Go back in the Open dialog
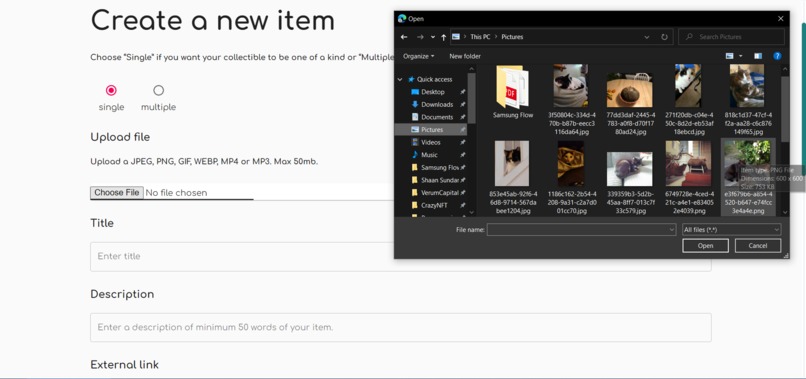This screenshot has width=806, height=379. [x=404, y=37]
